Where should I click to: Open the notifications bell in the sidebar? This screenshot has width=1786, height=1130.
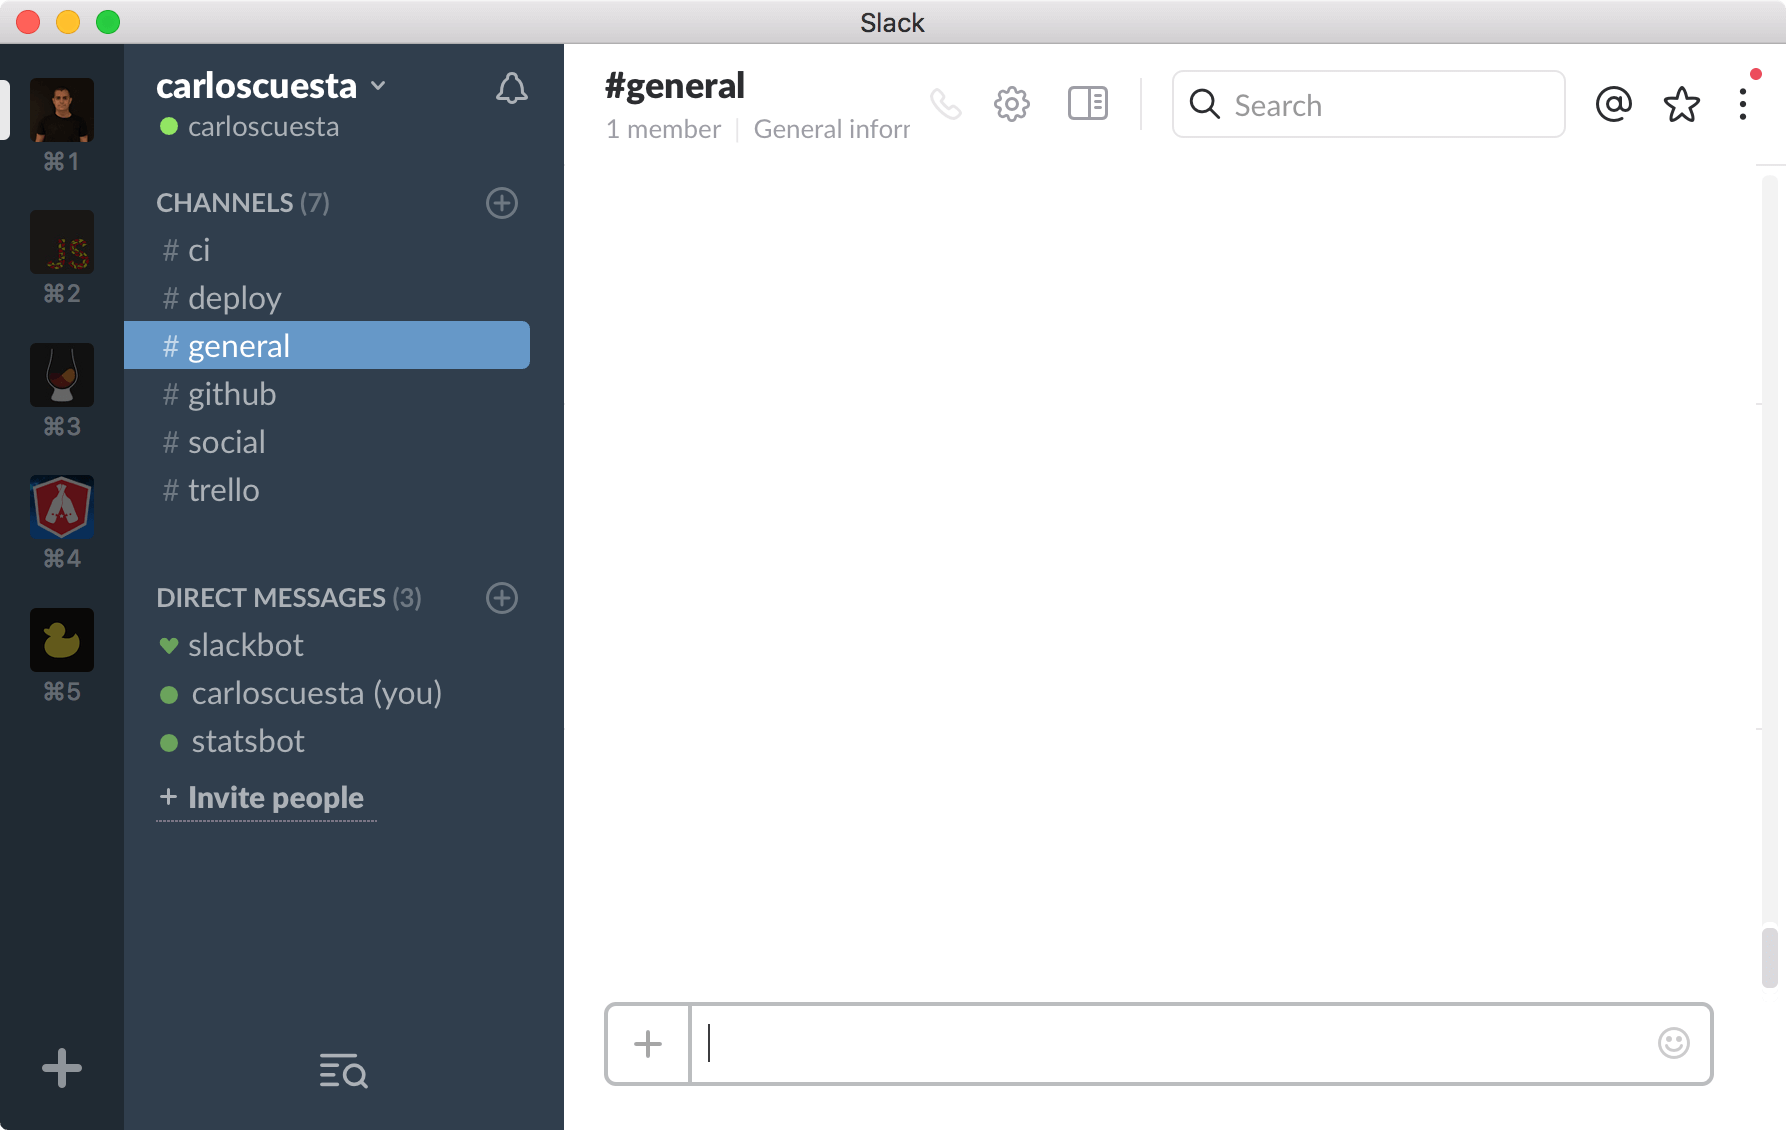coord(512,89)
